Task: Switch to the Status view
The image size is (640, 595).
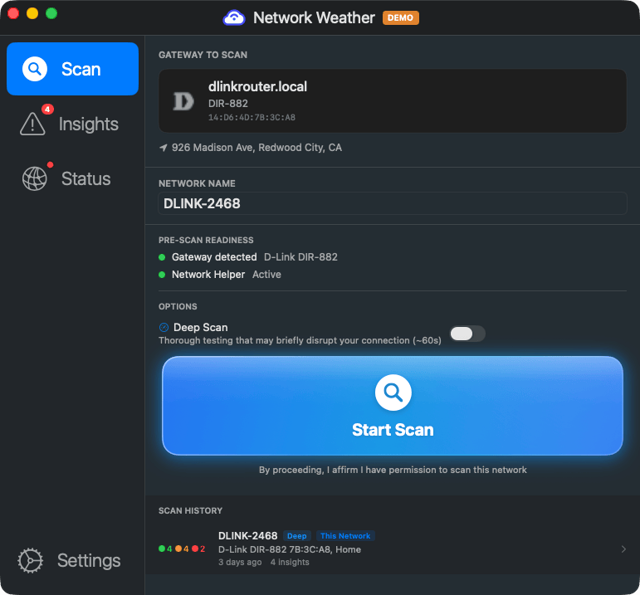Action: [73, 179]
